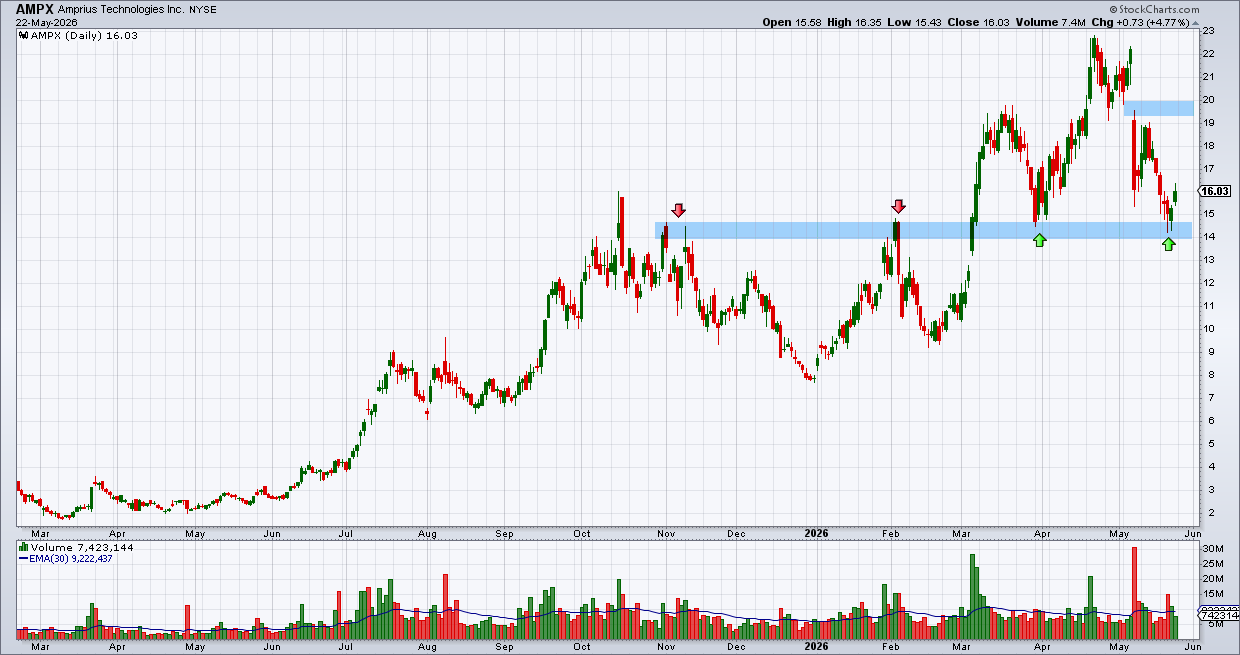This screenshot has width=1240, height=655.
Task: Click the bold AMPX ticker symbol
Action: tap(35, 8)
